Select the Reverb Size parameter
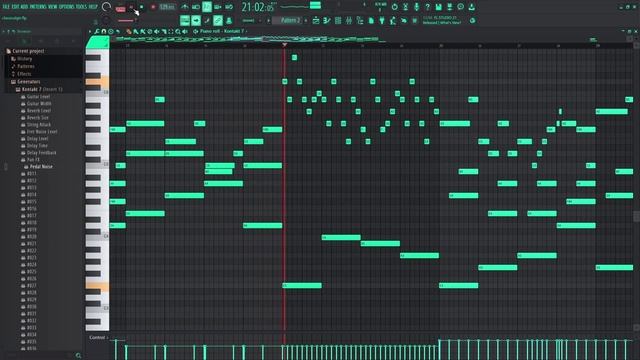The image size is (640, 360). tap(38, 118)
